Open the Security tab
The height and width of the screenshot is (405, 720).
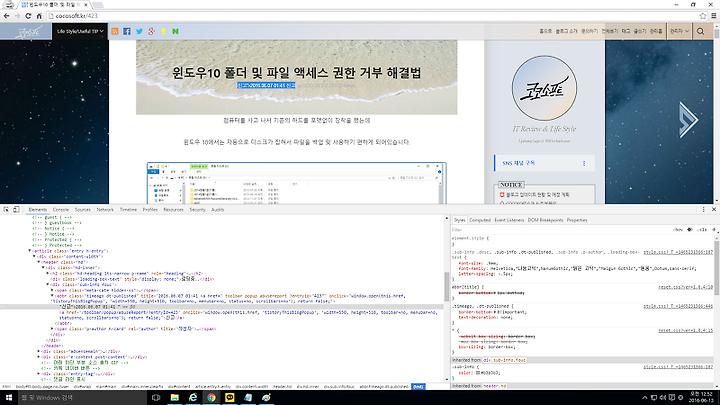[197, 209]
